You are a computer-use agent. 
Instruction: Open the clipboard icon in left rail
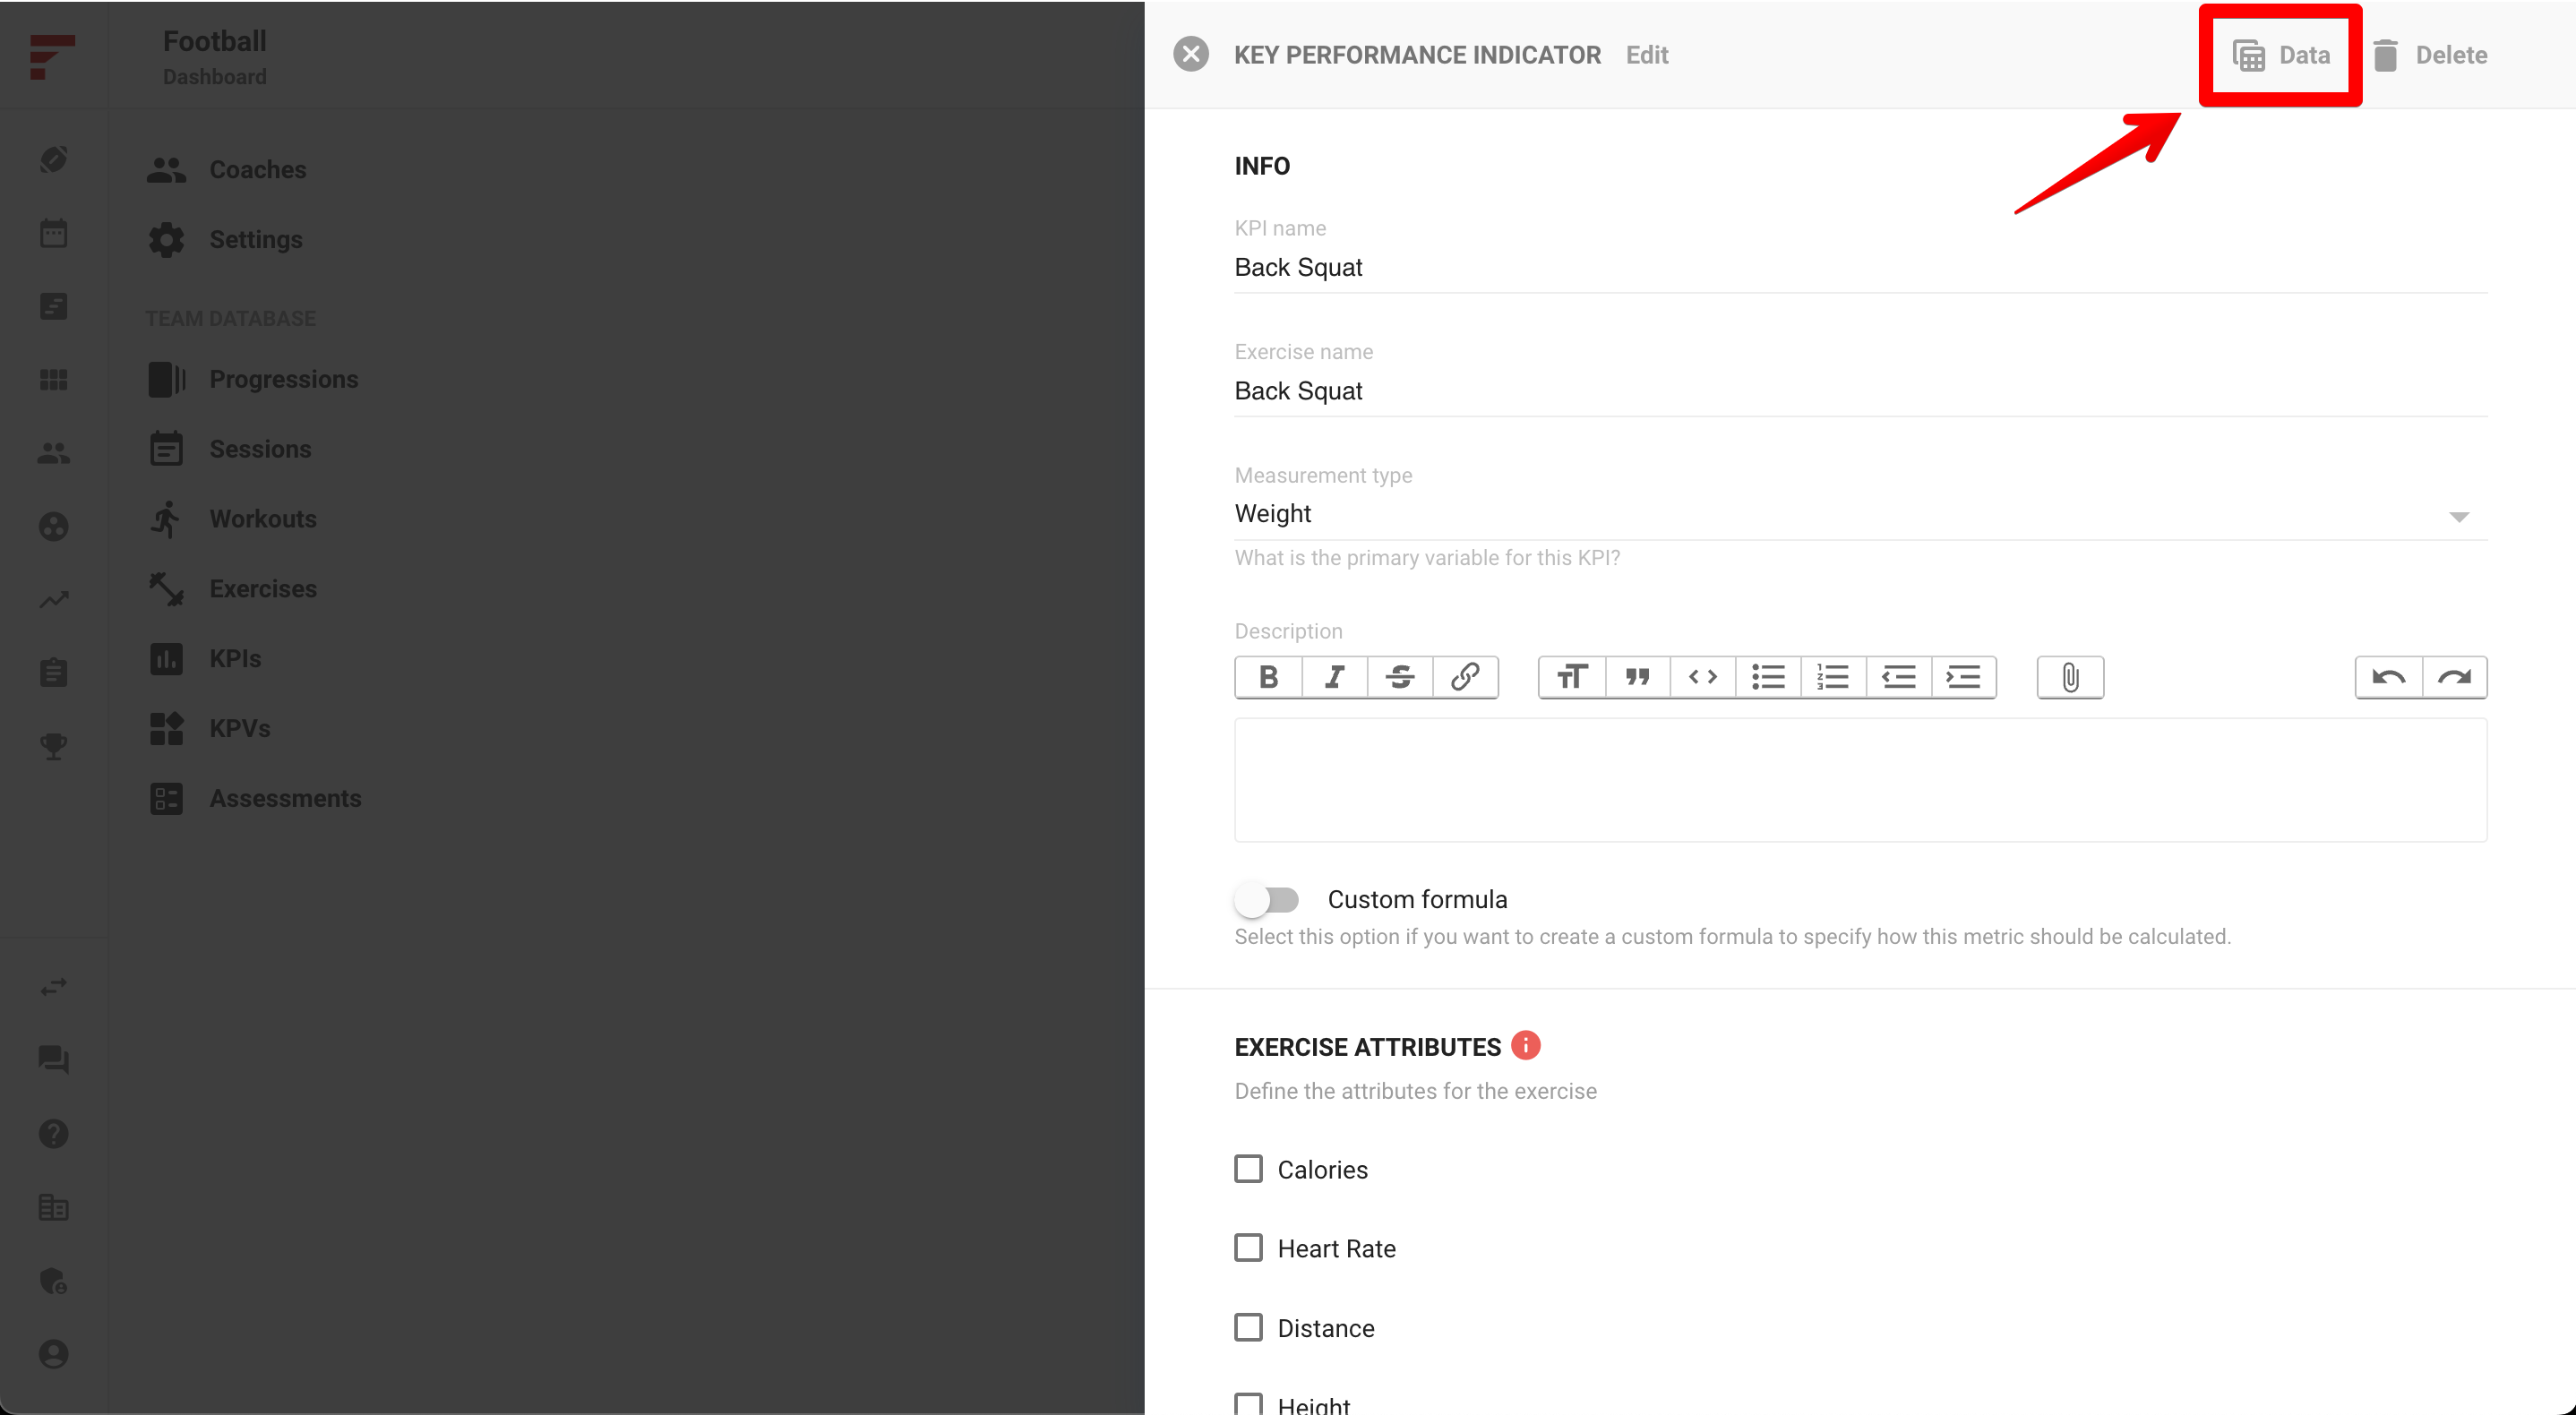[x=53, y=673]
